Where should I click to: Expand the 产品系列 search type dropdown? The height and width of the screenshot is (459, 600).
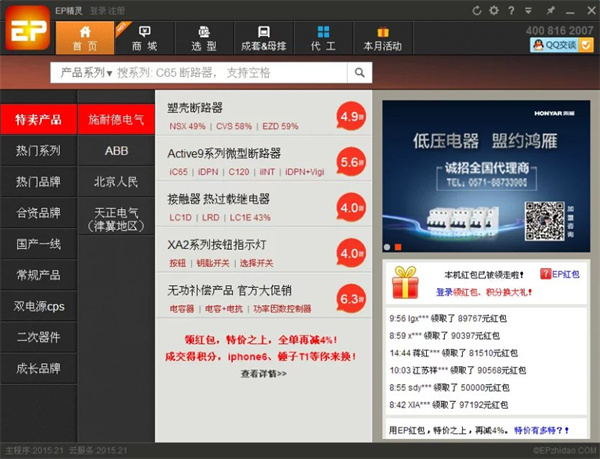(86, 72)
